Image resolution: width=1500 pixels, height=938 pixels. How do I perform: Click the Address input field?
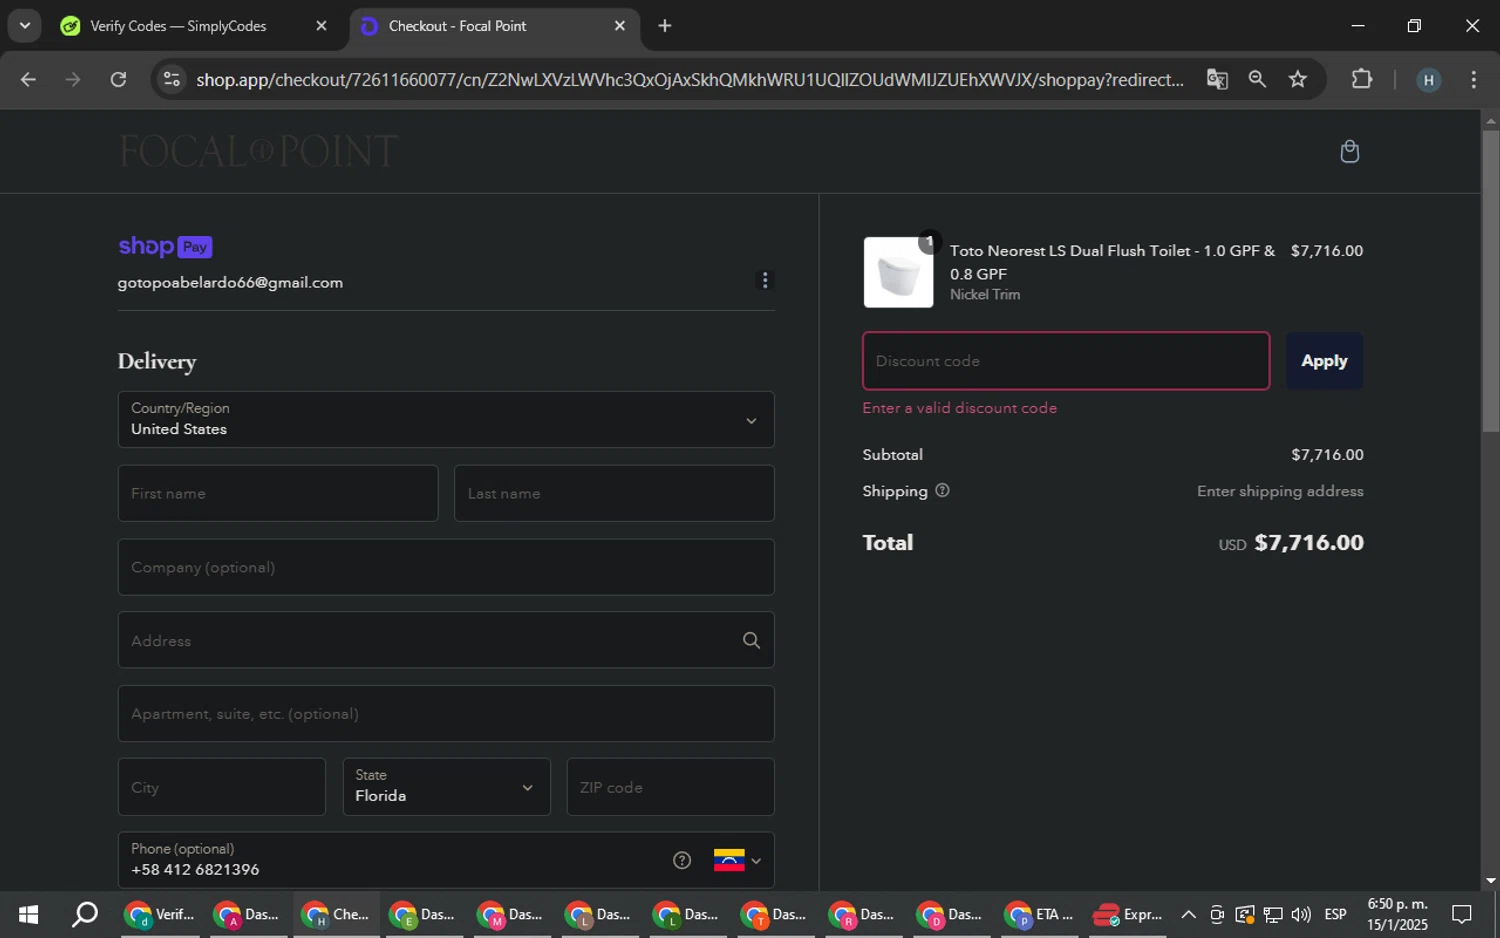point(446,640)
